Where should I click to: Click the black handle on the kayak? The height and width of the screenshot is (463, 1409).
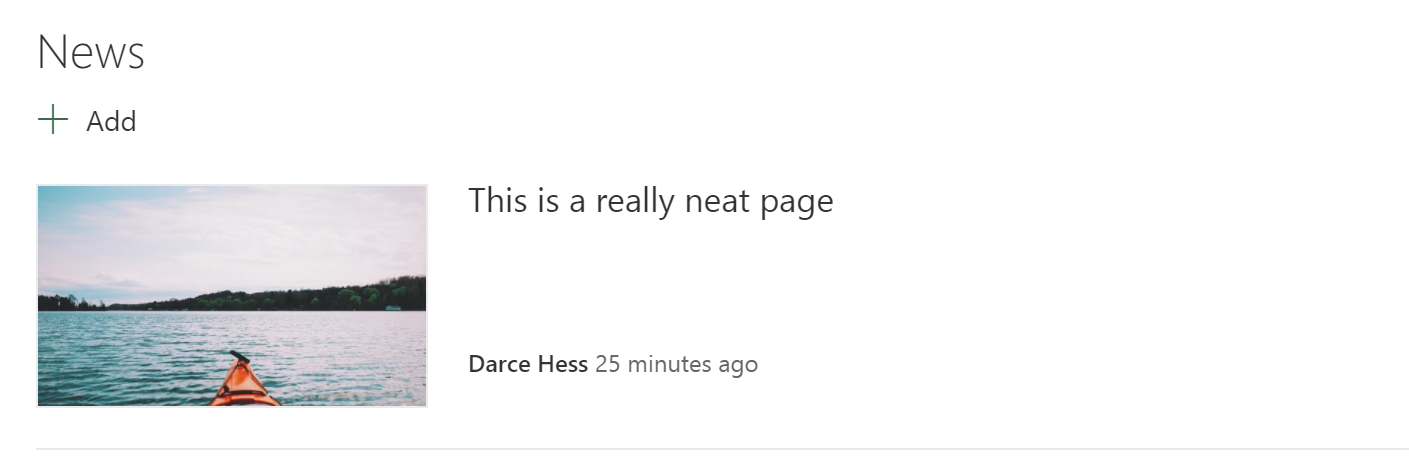(x=240, y=357)
